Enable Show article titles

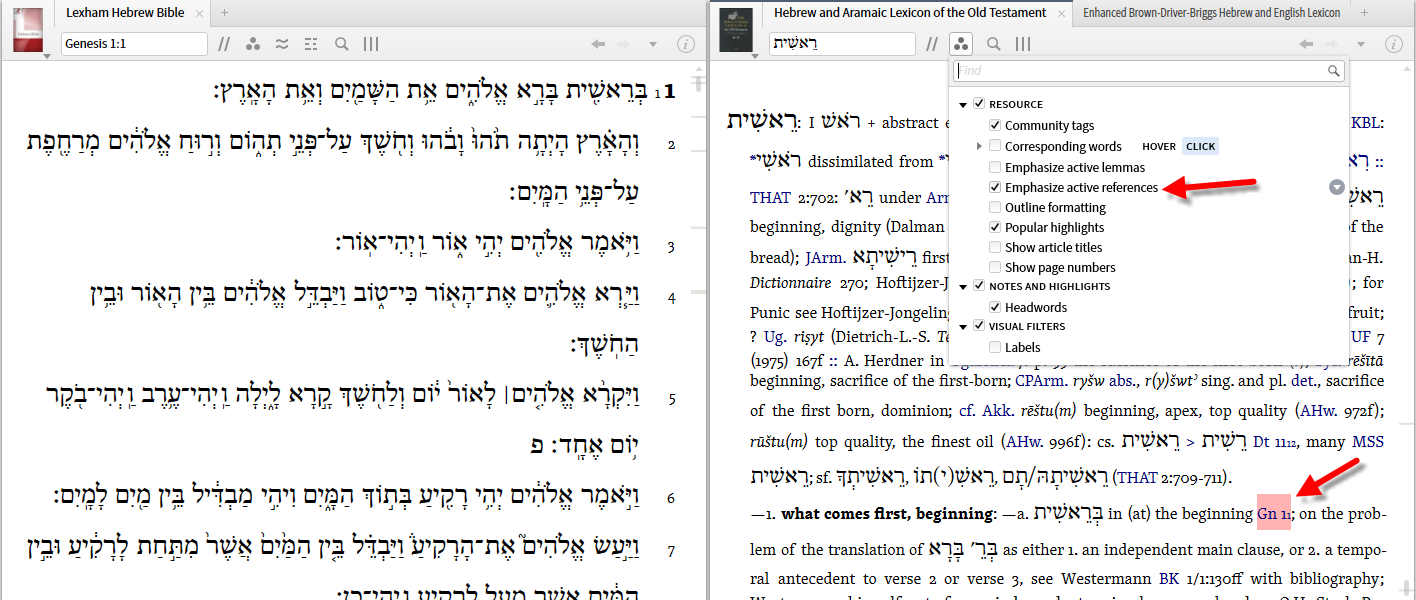point(995,247)
